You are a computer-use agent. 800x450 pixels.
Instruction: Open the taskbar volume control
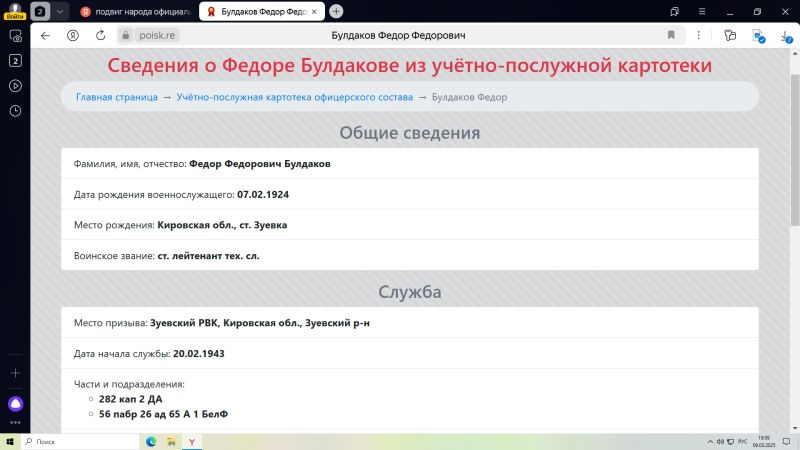pos(720,442)
